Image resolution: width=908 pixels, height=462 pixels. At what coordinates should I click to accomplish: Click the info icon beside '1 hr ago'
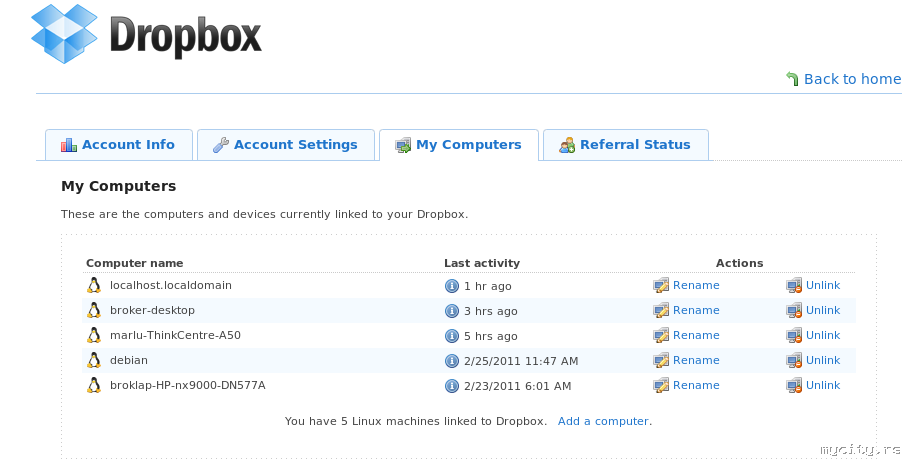click(451, 286)
